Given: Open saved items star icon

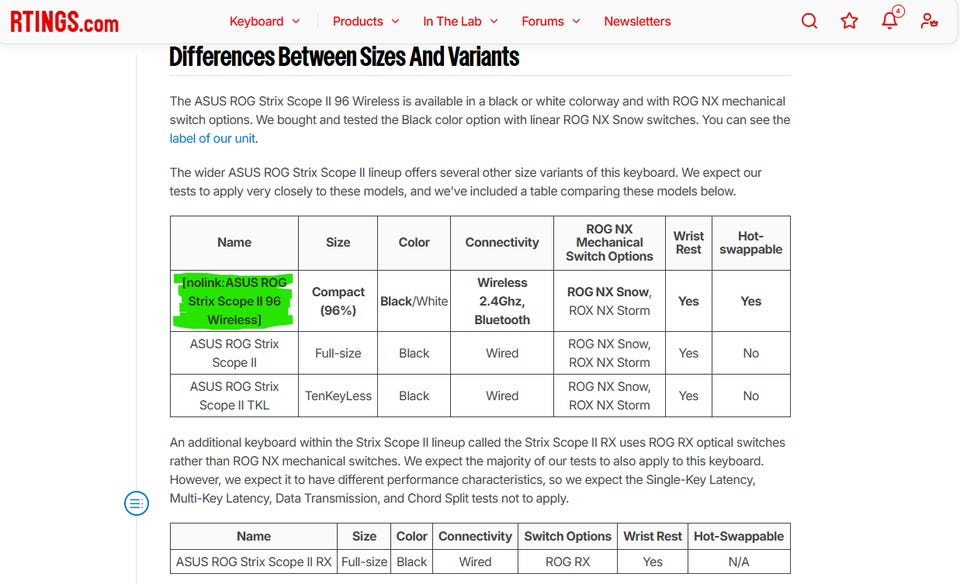Looking at the screenshot, I should 849,21.
